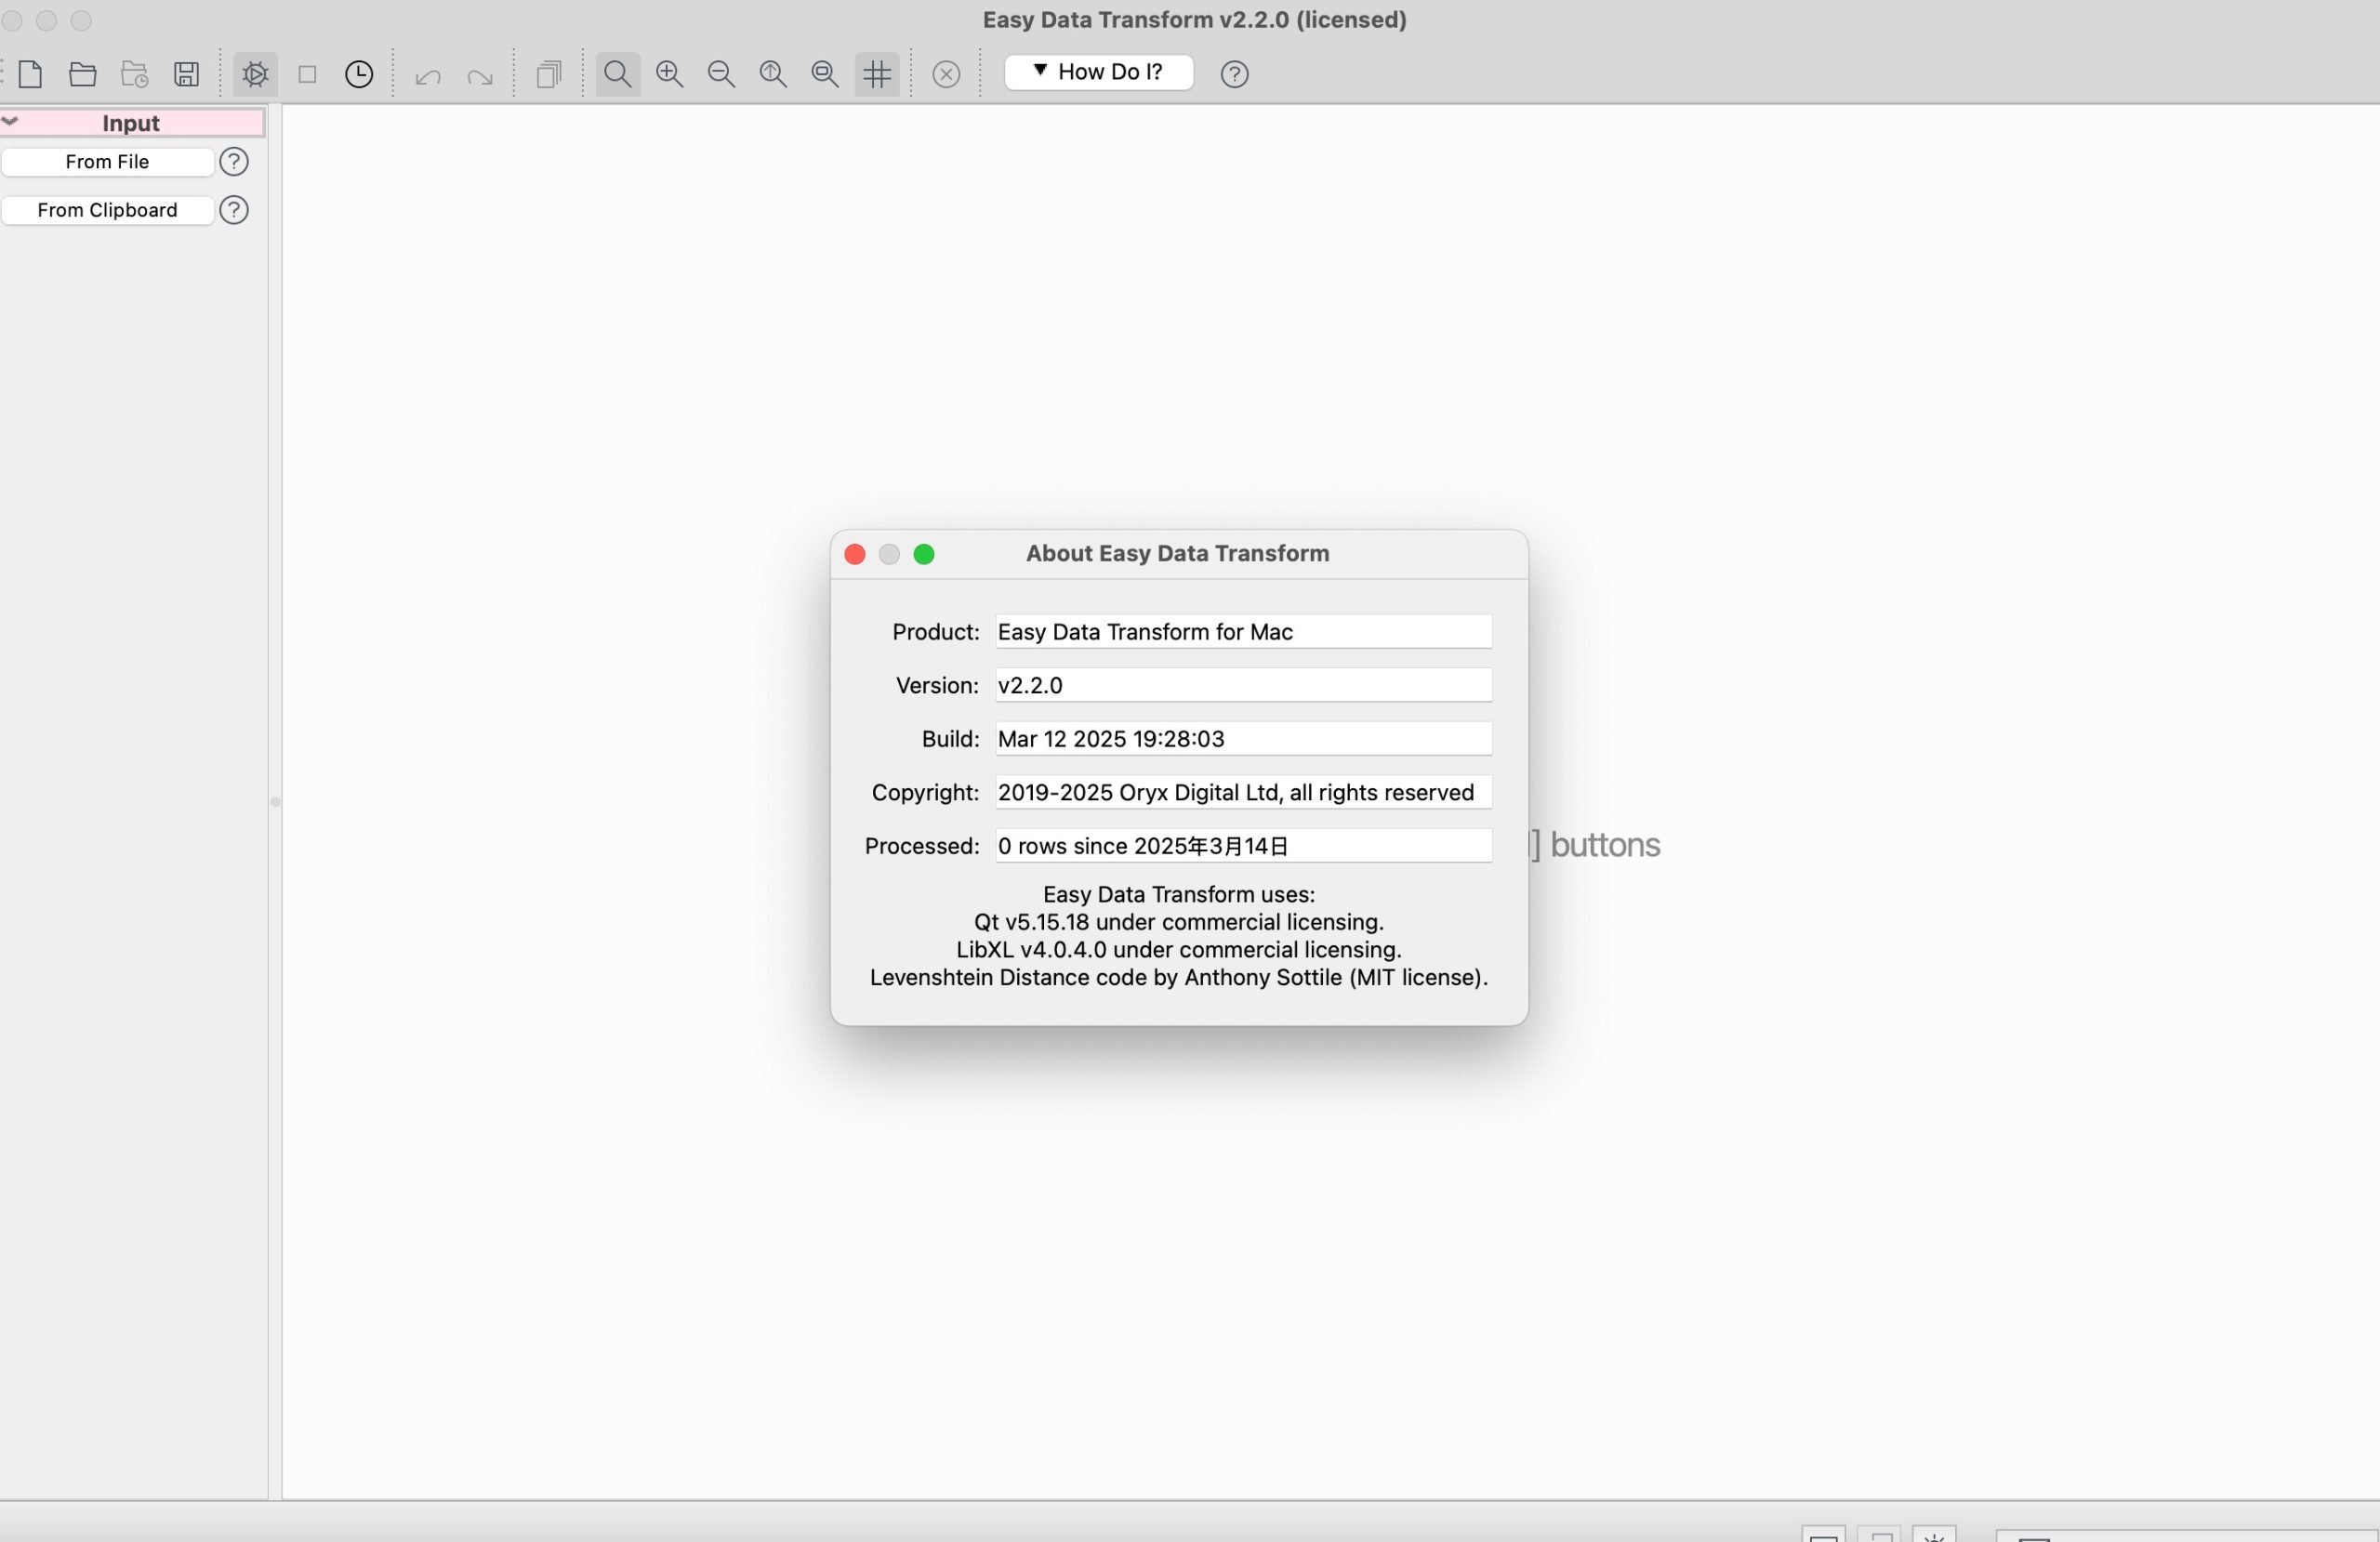Click the Save floppy disk icon

coord(187,74)
